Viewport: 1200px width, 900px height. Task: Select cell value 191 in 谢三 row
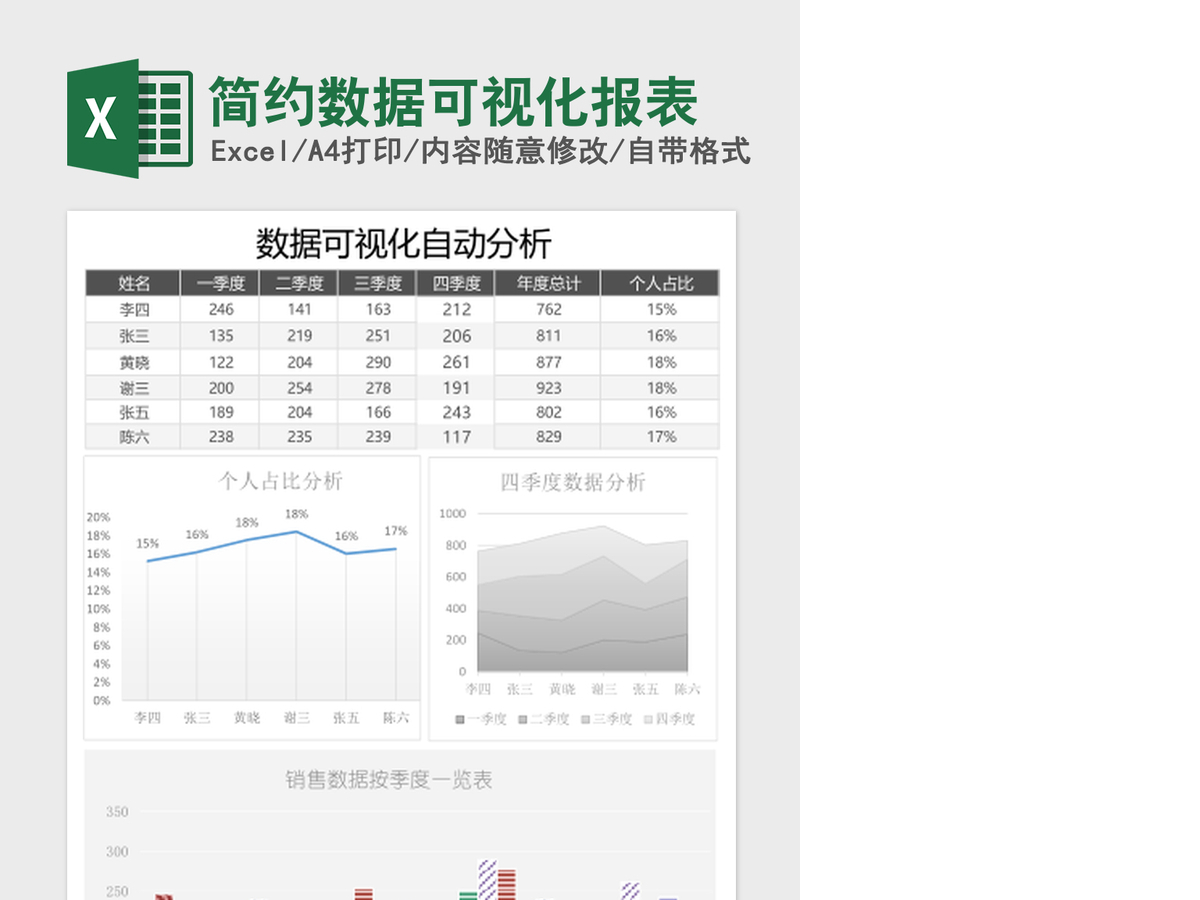click(457, 388)
